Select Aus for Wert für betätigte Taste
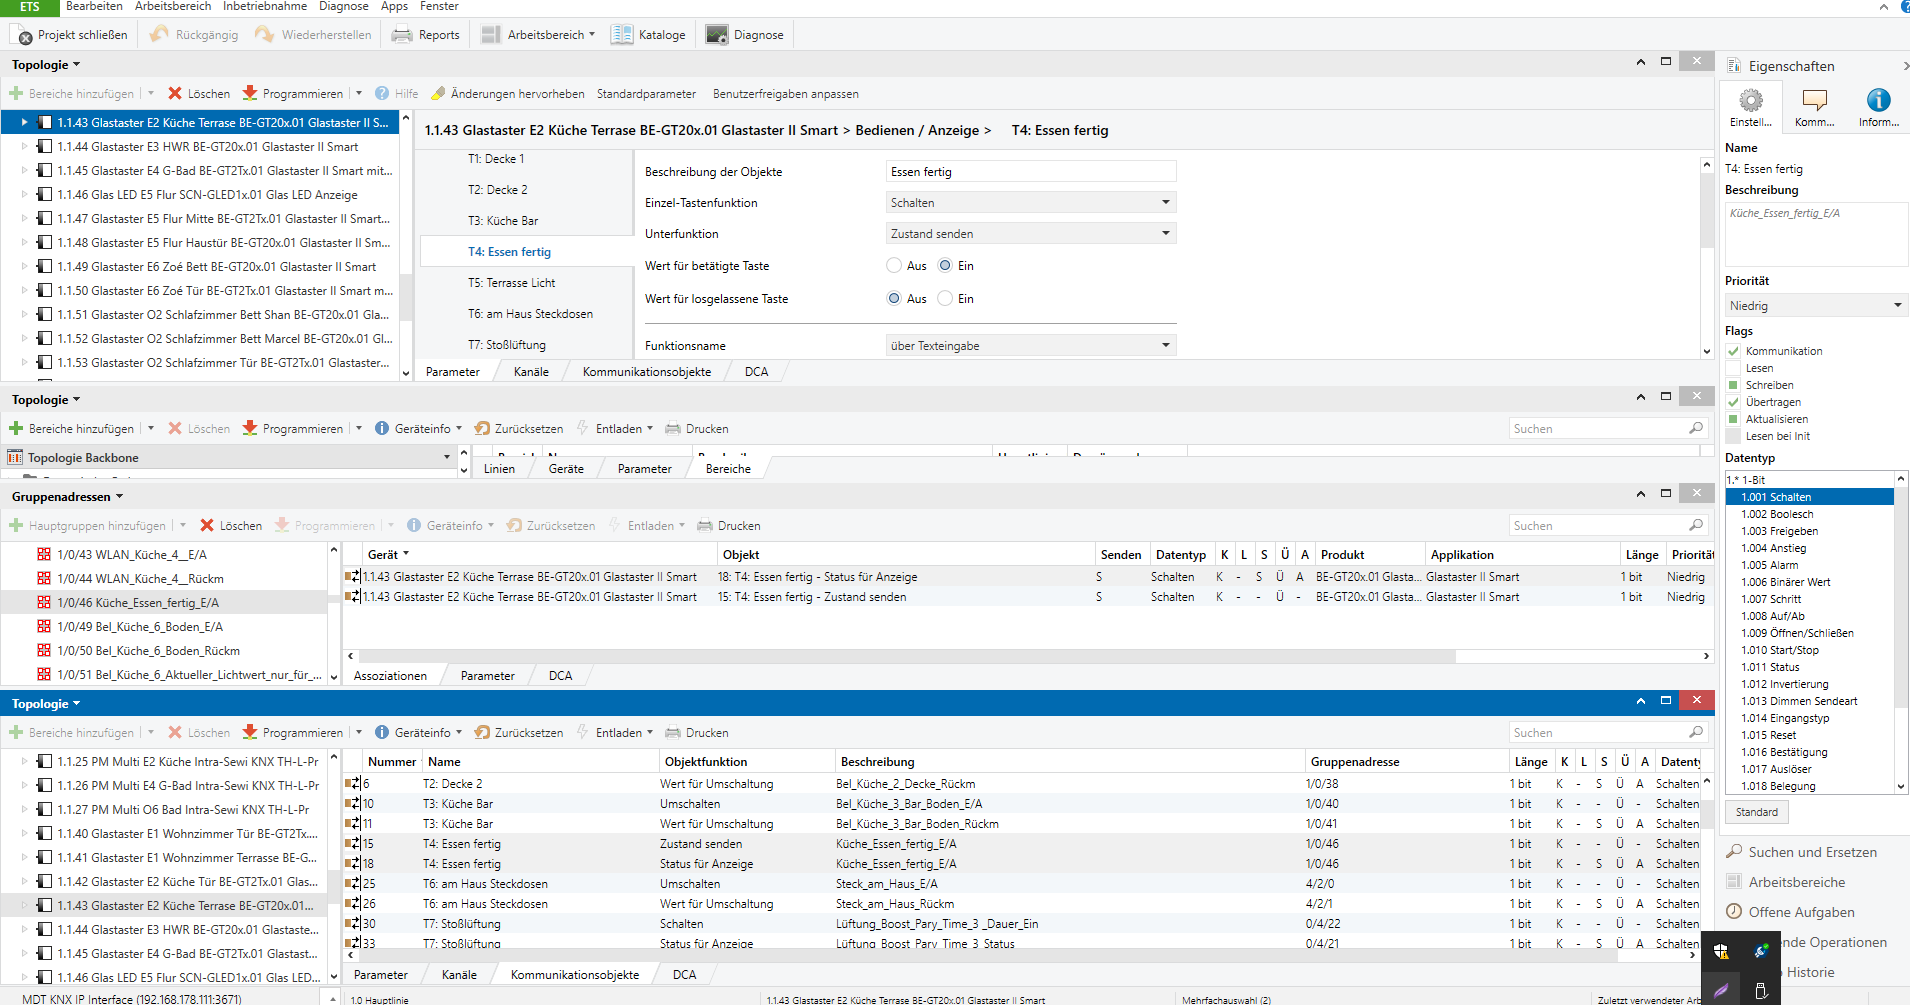Image resolution: width=1910 pixels, height=1005 pixels. [x=894, y=266]
